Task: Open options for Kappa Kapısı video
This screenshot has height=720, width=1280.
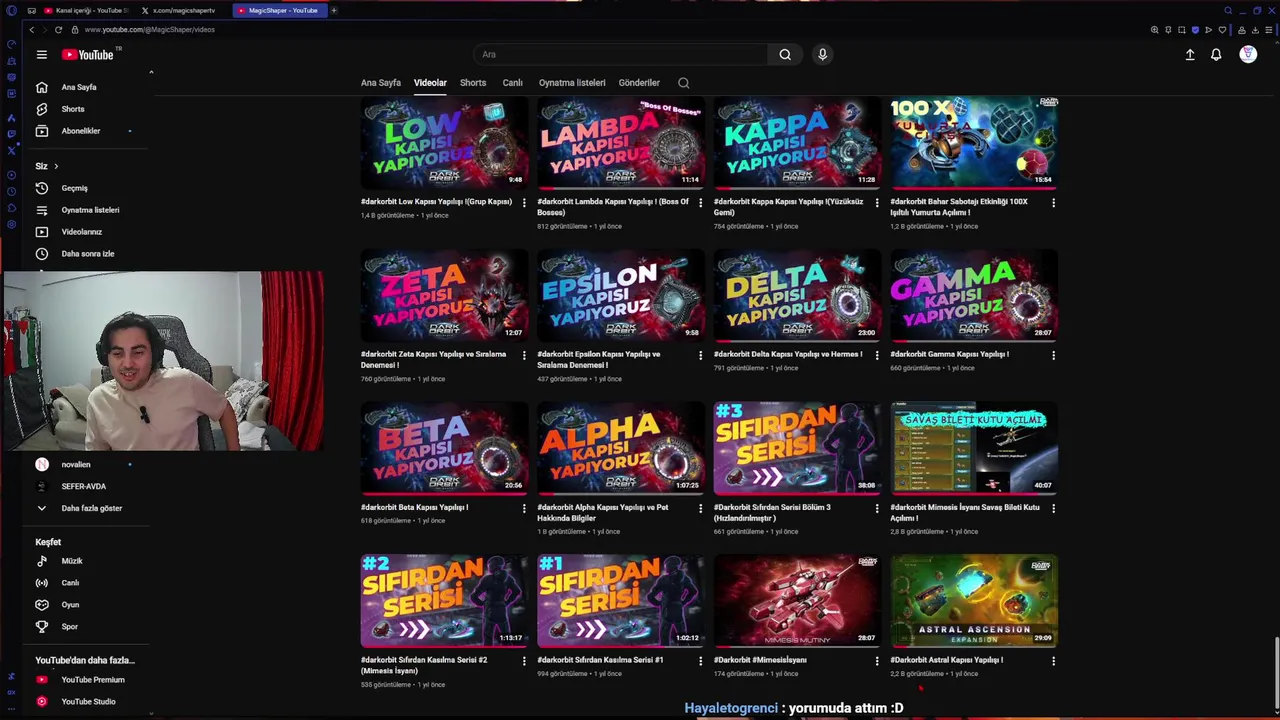Action: point(877,202)
